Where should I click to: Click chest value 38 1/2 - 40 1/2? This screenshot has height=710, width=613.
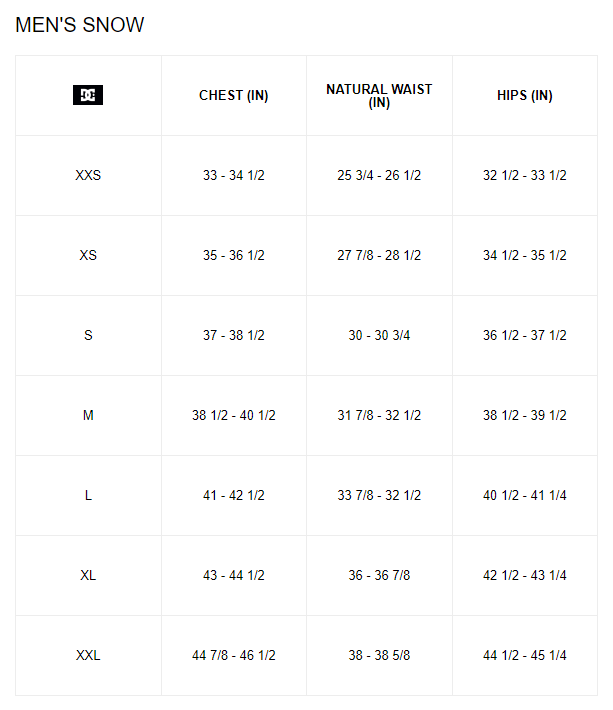click(x=234, y=415)
